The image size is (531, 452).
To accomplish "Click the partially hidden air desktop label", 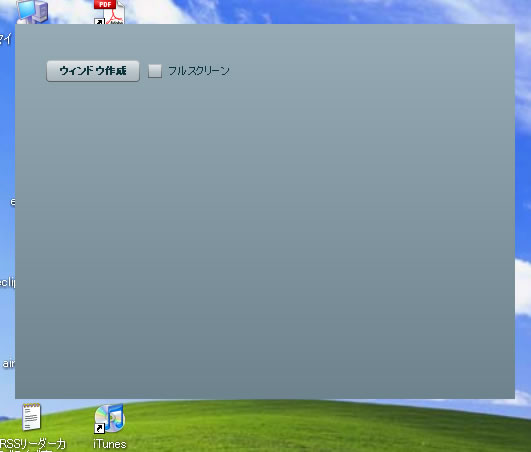I will 8,363.
